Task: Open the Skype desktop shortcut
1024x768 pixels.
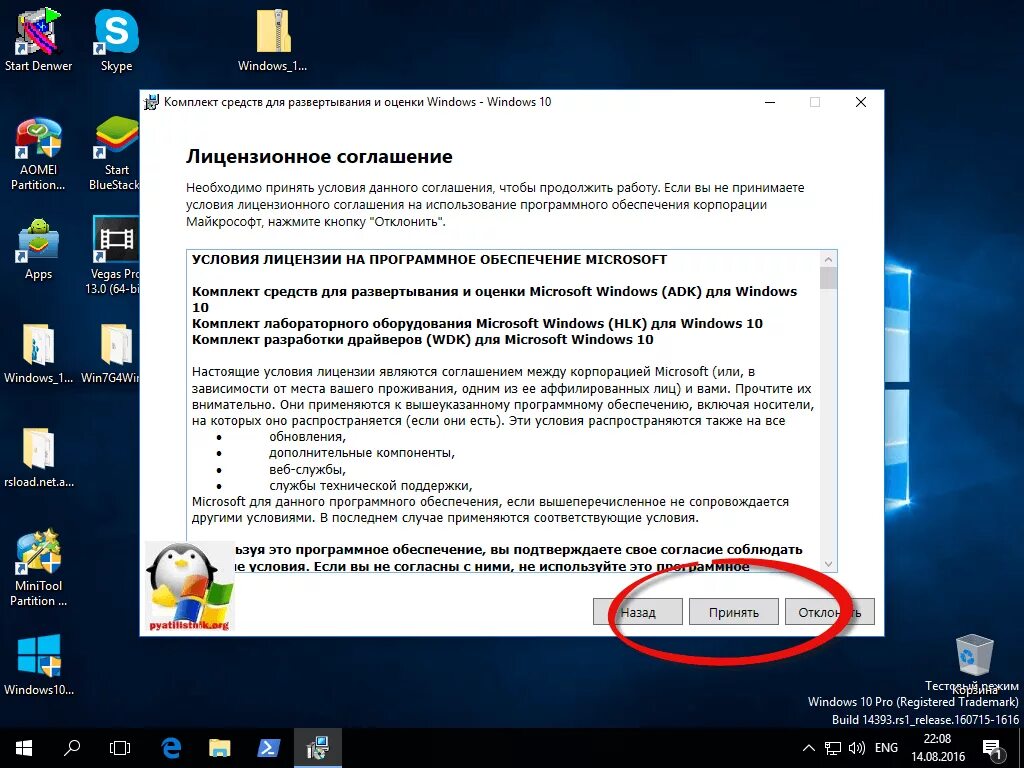Action: pyautogui.click(x=116, y=38)
